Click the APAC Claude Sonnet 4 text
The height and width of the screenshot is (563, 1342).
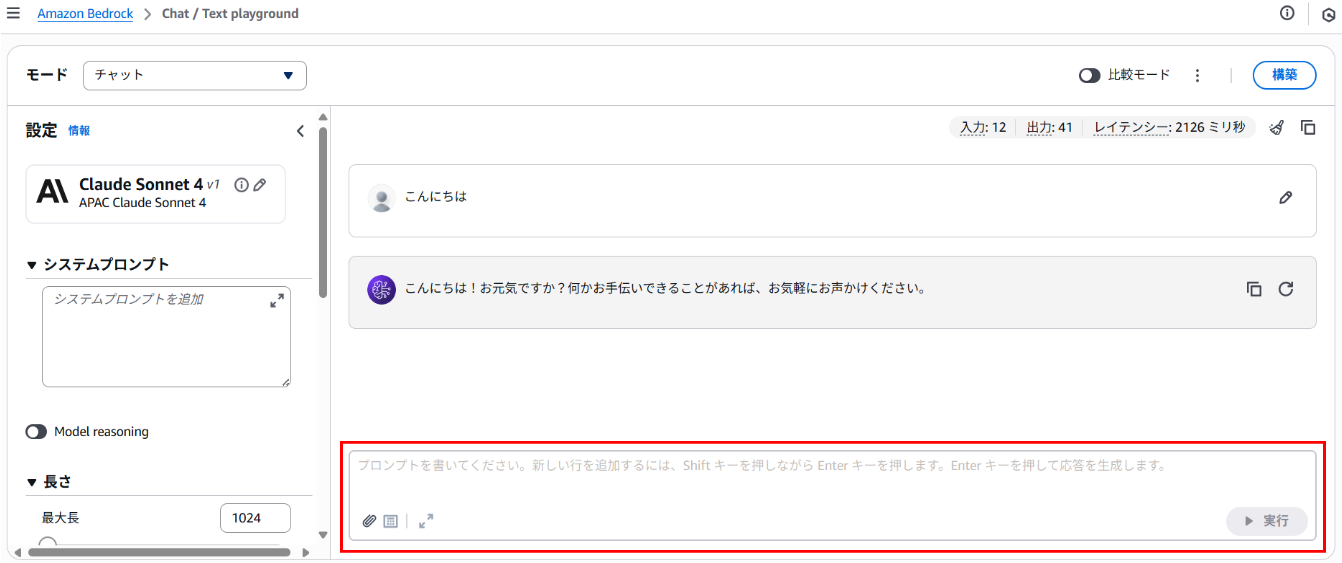click(x=142, y=203)
